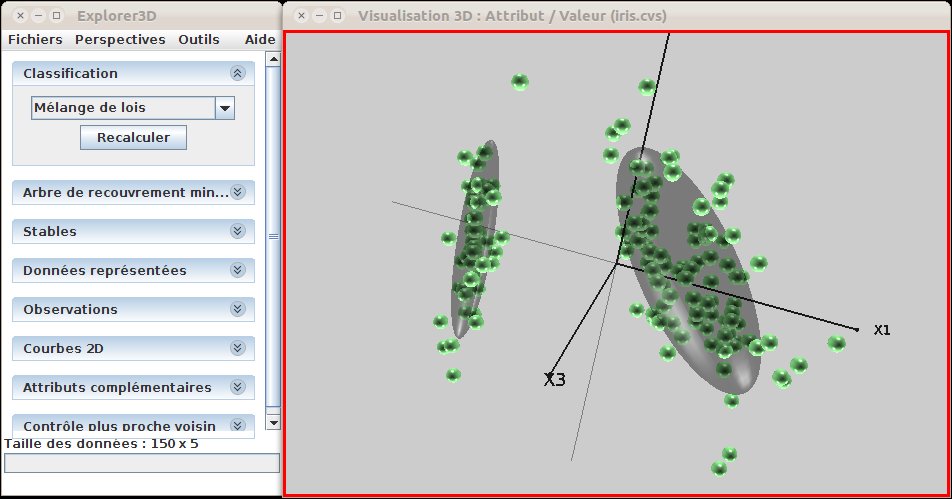
Task: Expand Arbre de recouvrement min panel
Action: click(x=237, y=192)
